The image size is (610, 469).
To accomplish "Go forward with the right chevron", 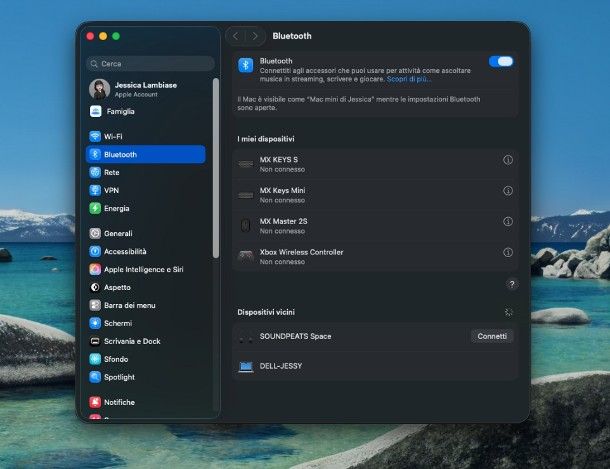I will click(255, 36).
